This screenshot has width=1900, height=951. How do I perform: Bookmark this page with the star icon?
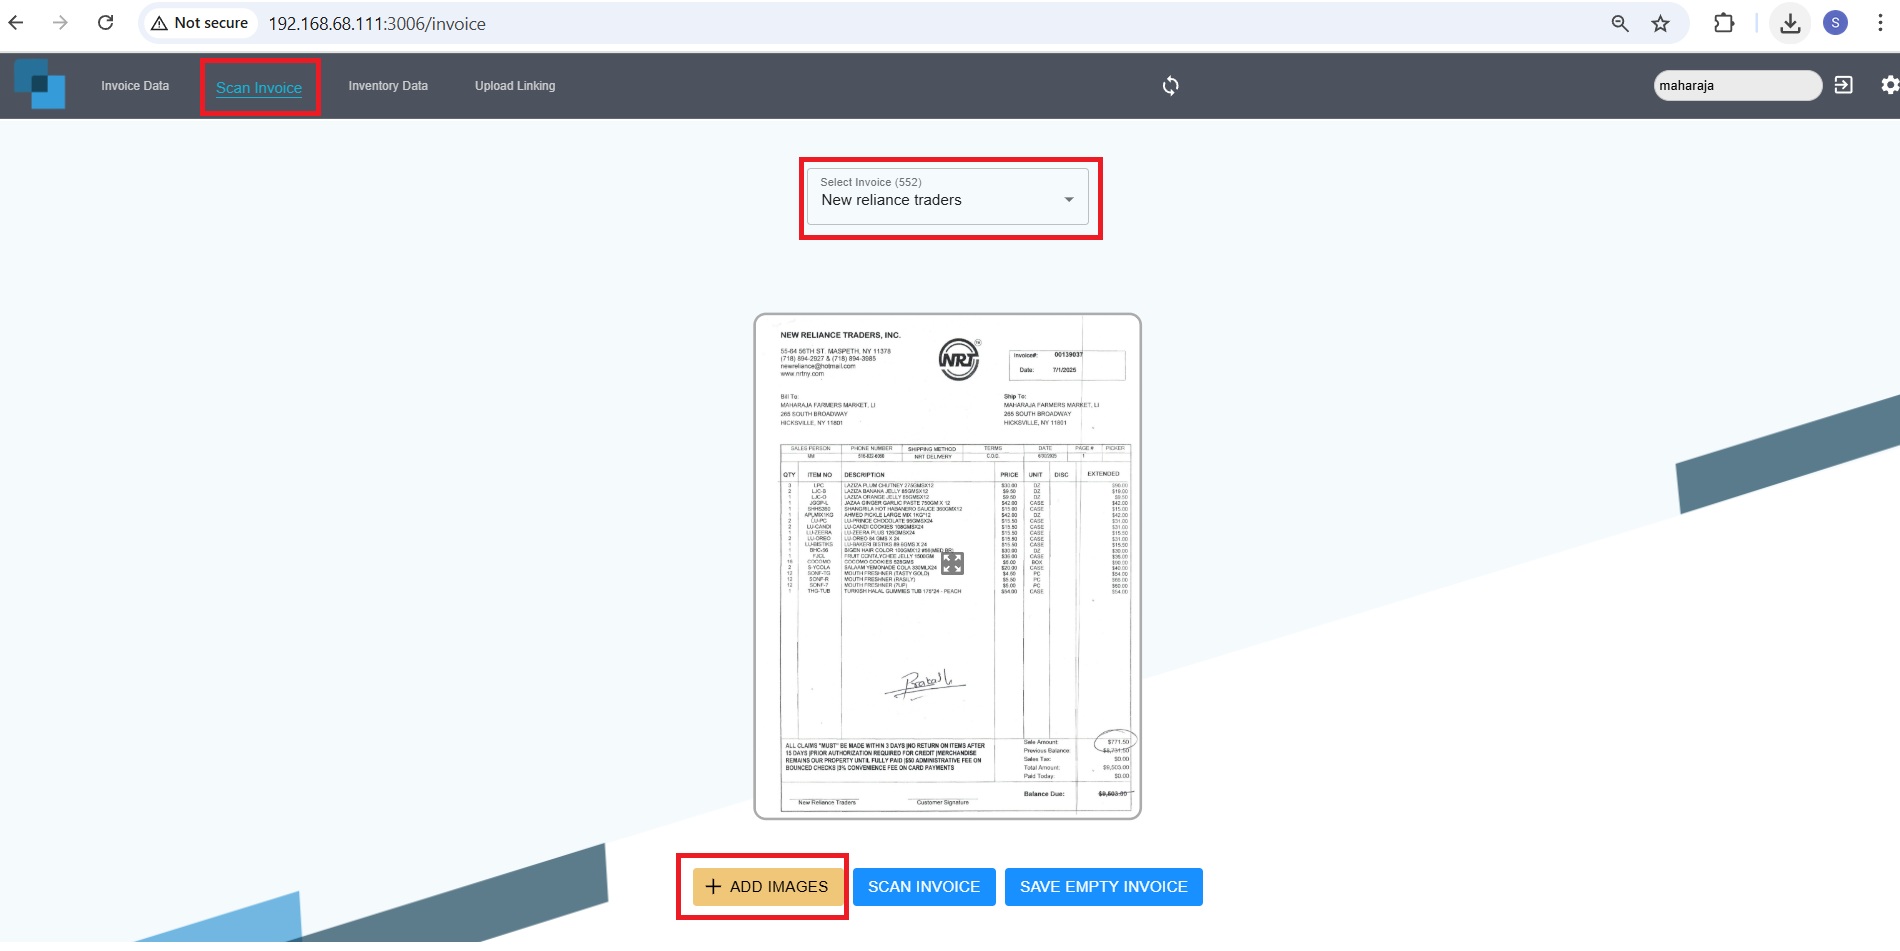(x=1660, y=23)
